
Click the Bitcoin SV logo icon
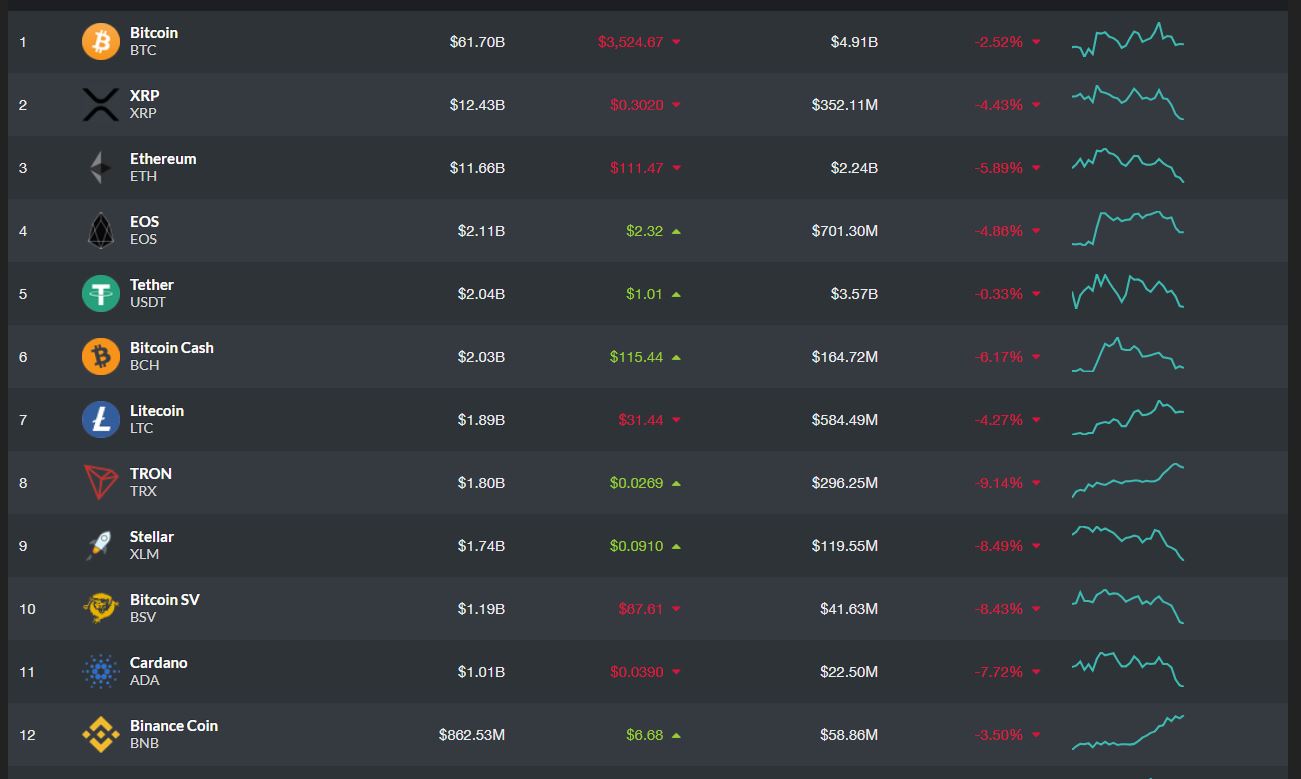100,609
